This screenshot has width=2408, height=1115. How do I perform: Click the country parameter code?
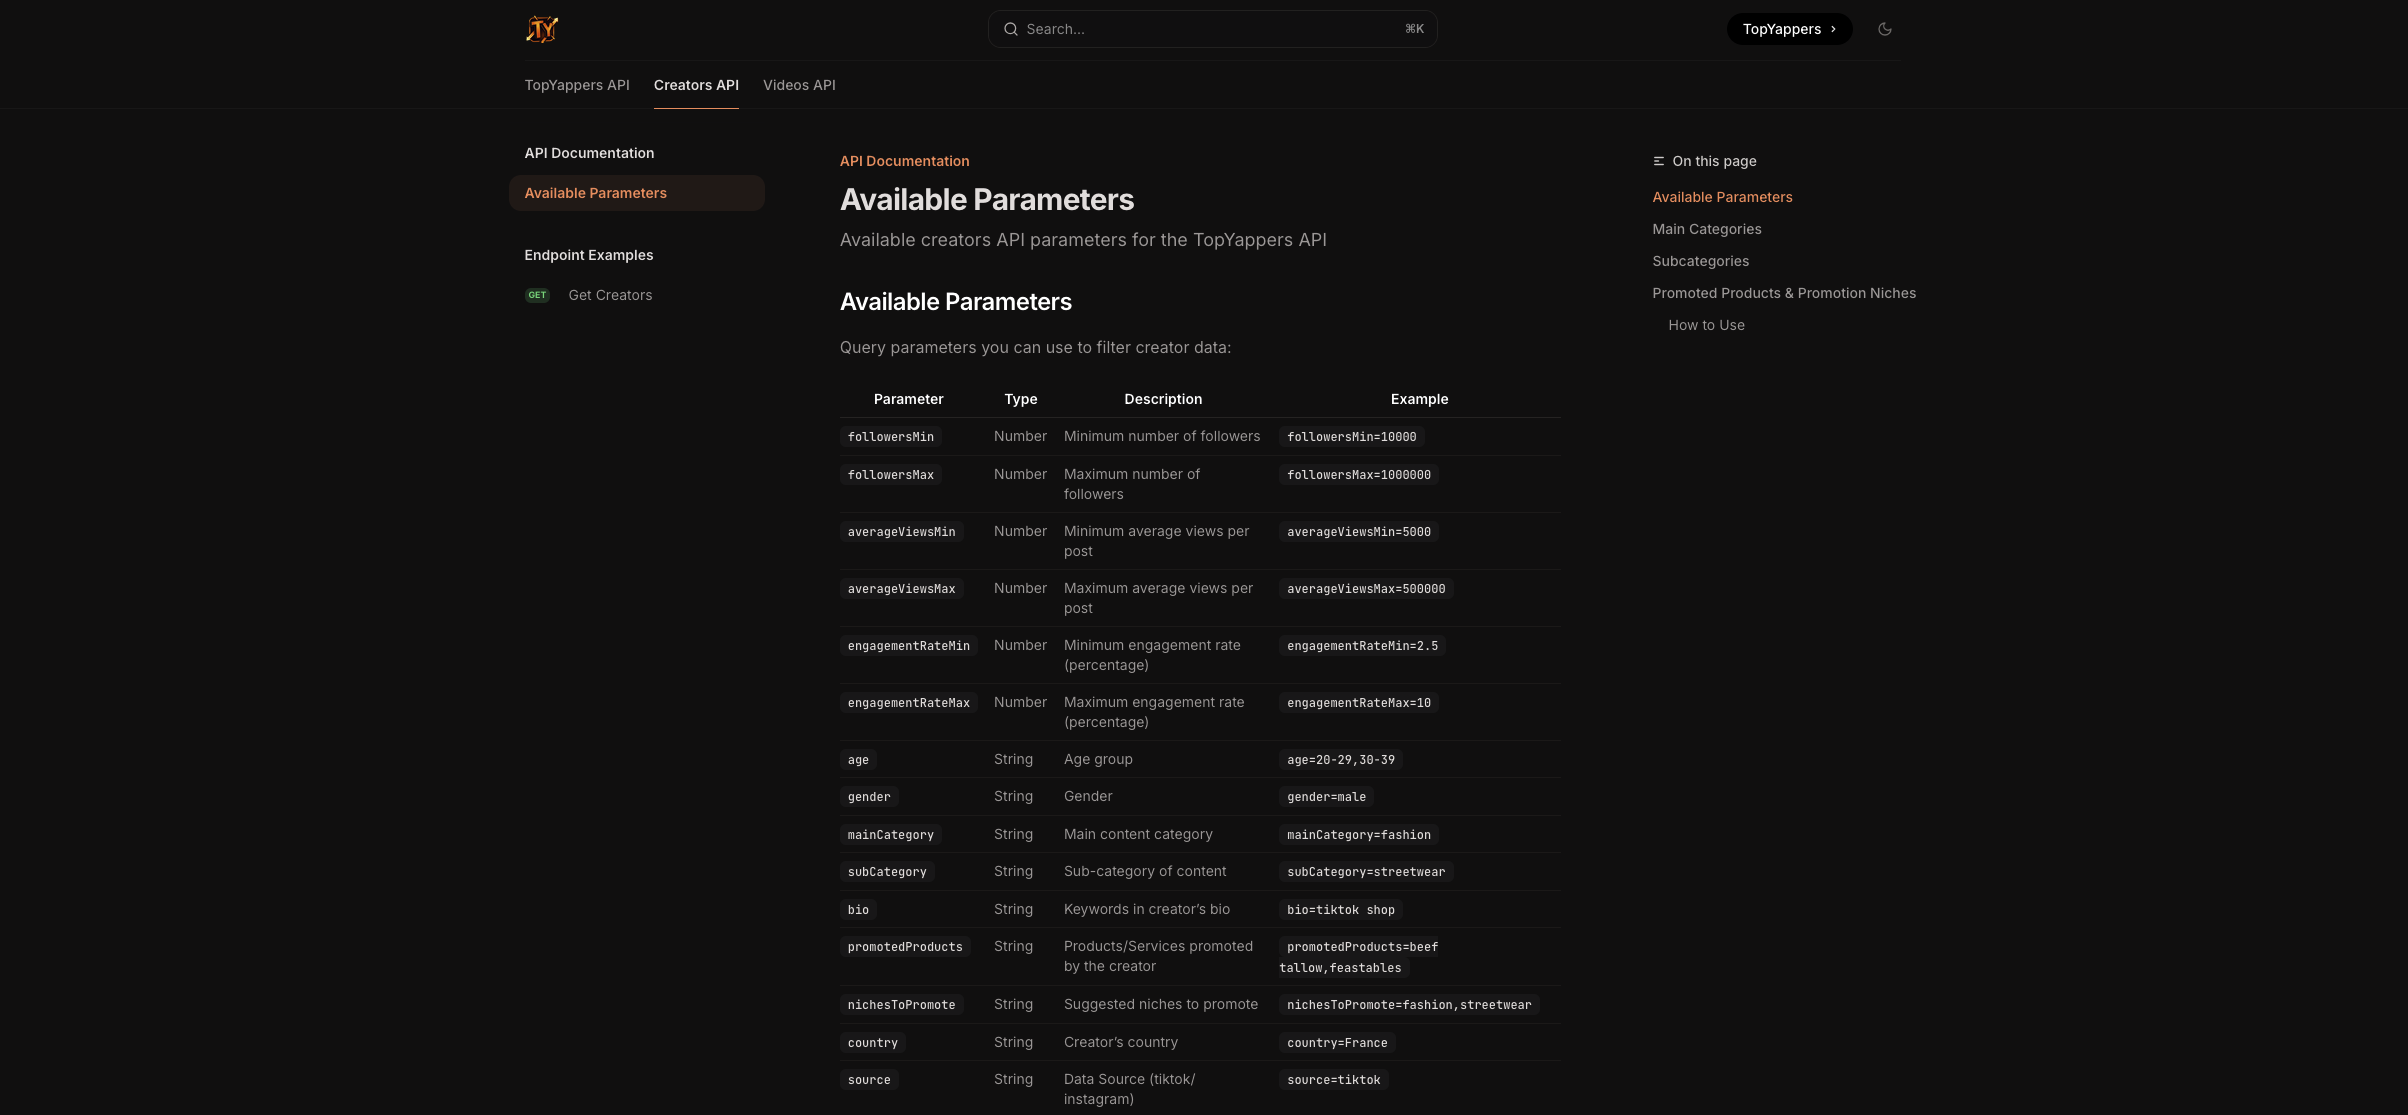point(873,1043)
